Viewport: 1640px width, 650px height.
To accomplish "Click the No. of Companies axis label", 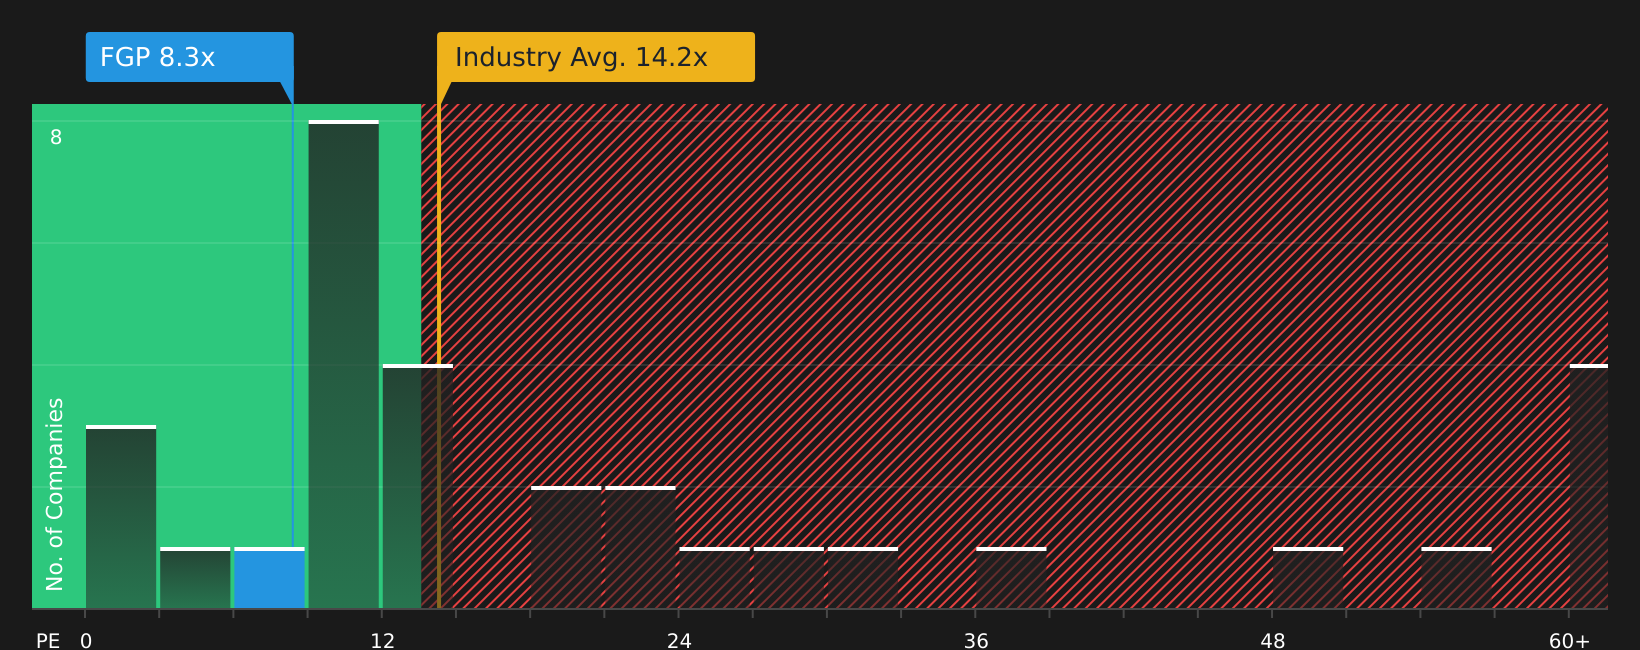I will coord(55,494).
